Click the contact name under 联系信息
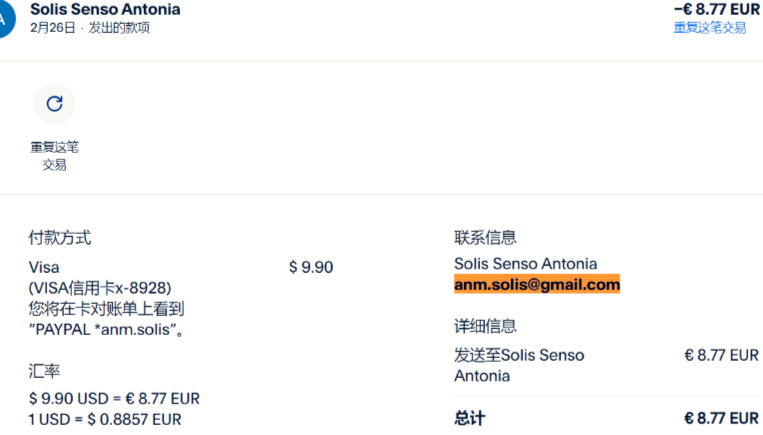This screenshot has height=435, width=763. coord(539,264)
